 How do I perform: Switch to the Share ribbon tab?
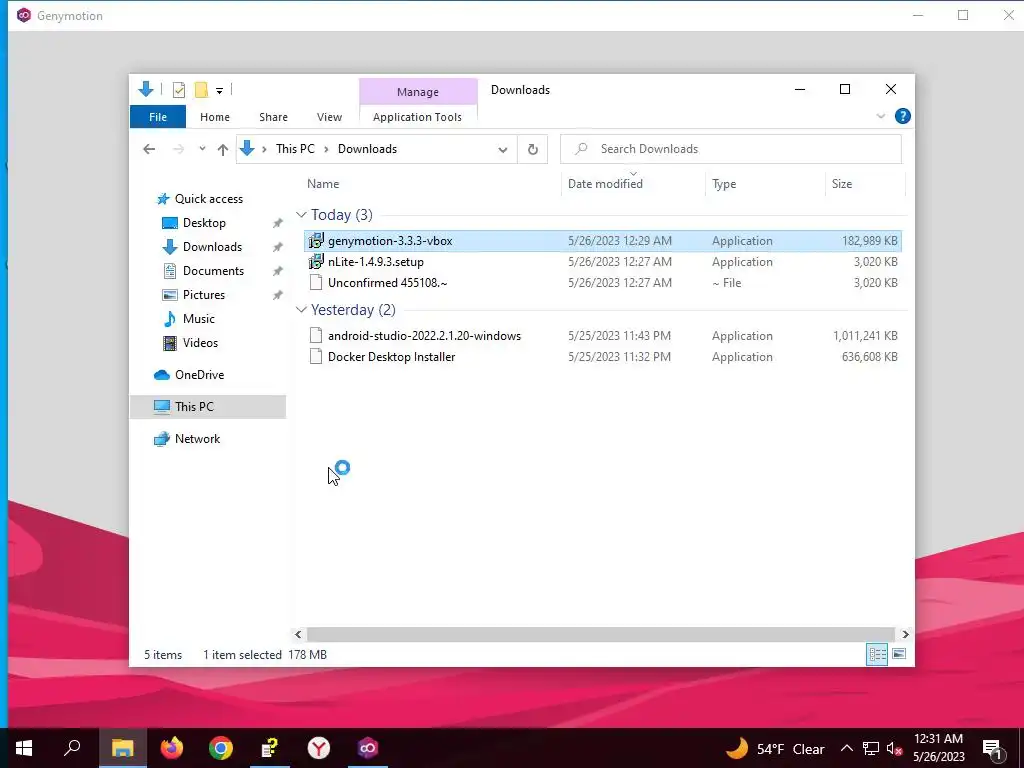pyautogui.click(x=273, y=117)
